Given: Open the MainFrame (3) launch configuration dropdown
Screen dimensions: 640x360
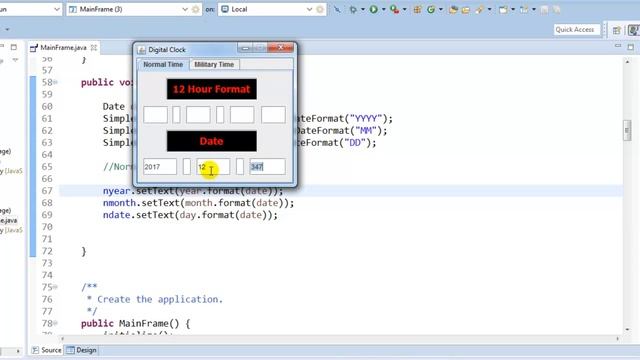Looking at the screenshot, I should point(184,9).
